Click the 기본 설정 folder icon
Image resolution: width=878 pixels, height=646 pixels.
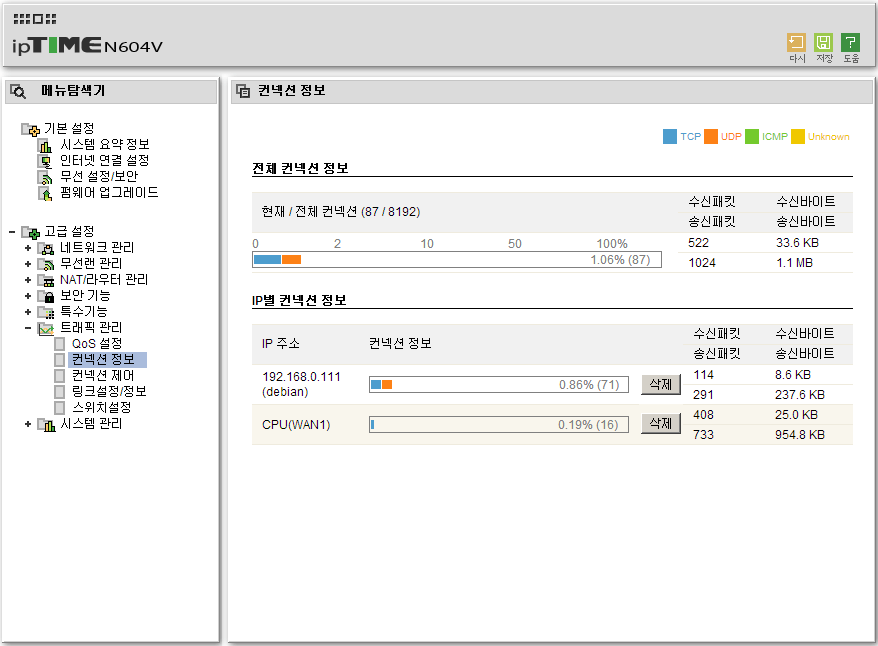click(x=30, y=129)
